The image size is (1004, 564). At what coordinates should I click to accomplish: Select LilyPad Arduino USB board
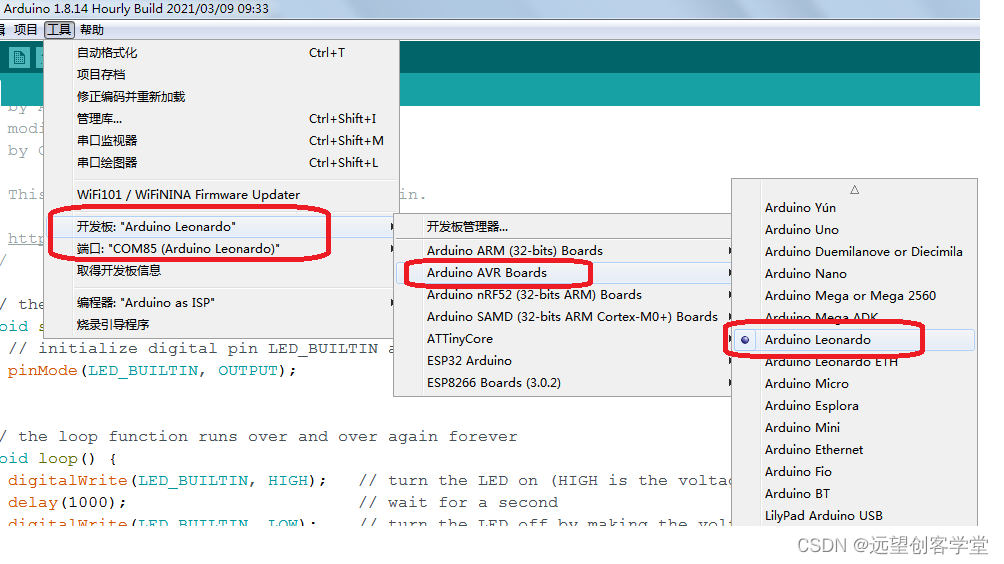pos(854,516)
